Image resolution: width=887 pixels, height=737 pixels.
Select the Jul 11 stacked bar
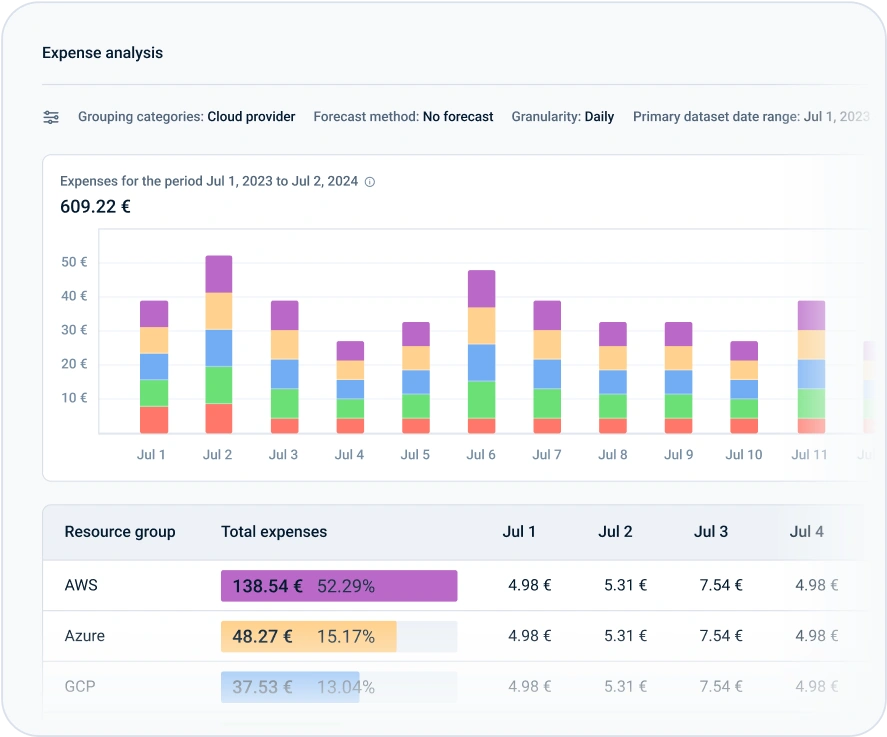(x=811, y=367)
